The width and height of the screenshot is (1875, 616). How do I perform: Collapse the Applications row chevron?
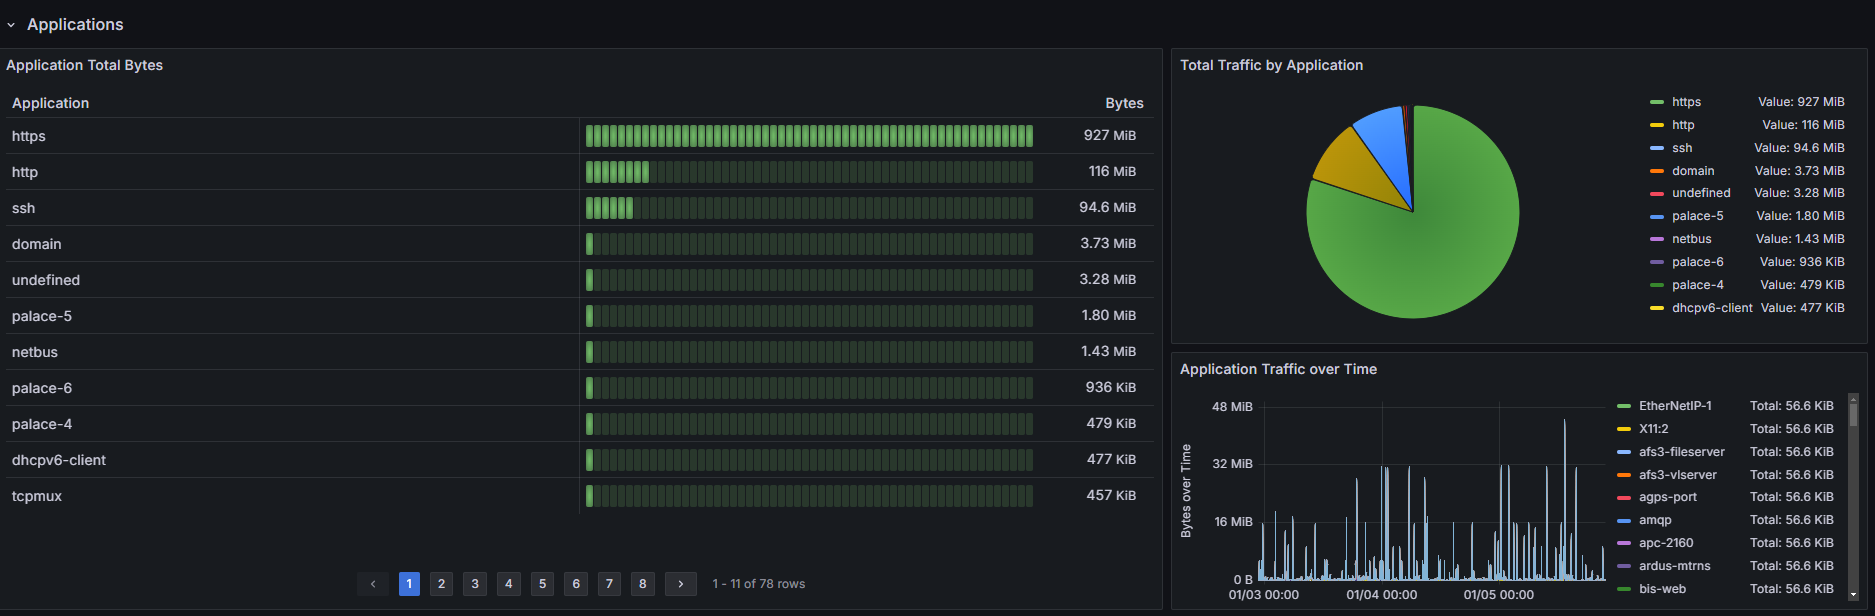[11, 25]
